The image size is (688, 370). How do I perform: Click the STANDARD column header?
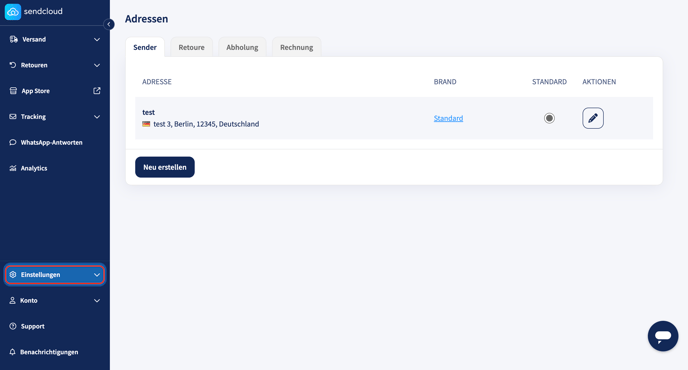(x=549, y=82)
